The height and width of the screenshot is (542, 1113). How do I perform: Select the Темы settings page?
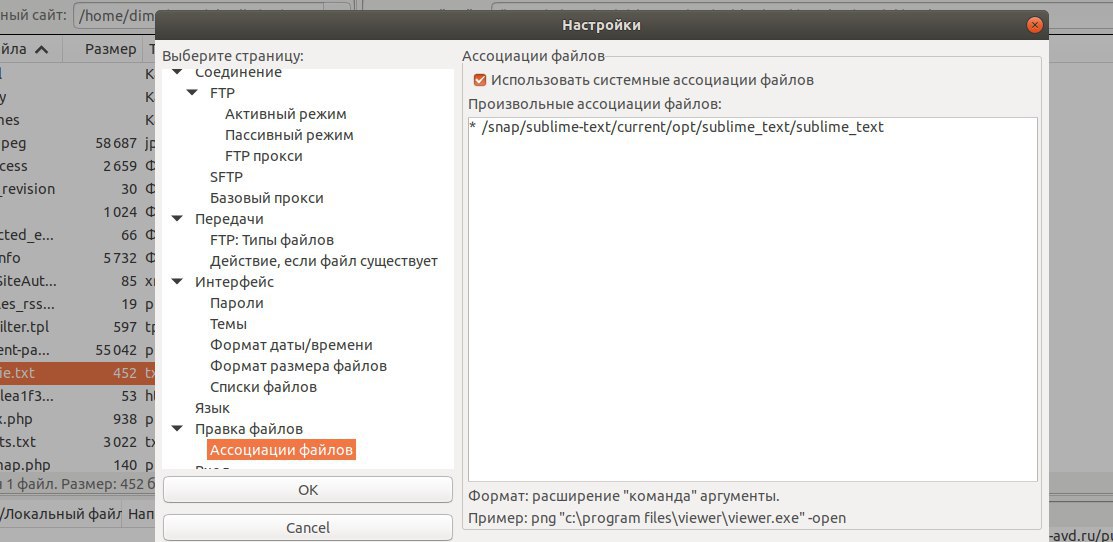pyautogui.click(x=228, y=324)
